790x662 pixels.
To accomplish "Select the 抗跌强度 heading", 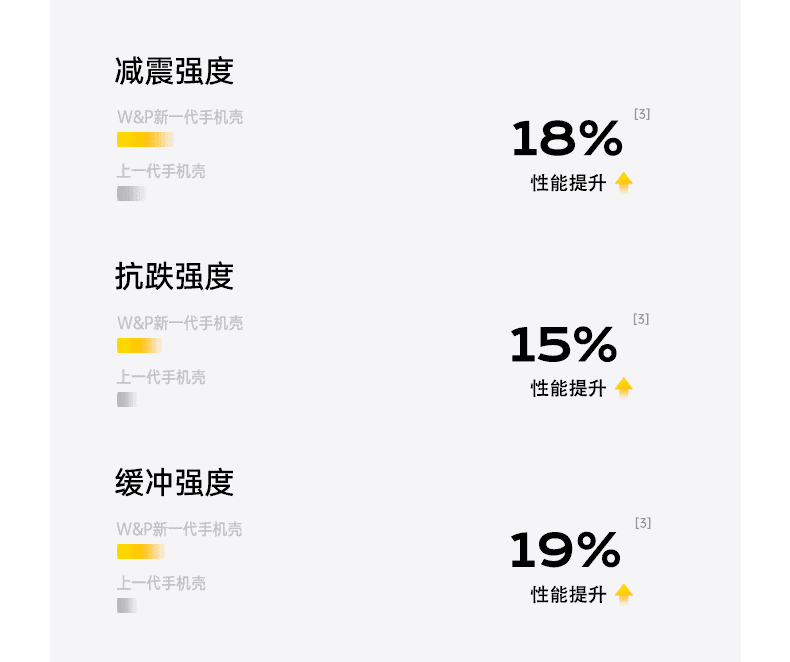I will [x=174, y=276].
